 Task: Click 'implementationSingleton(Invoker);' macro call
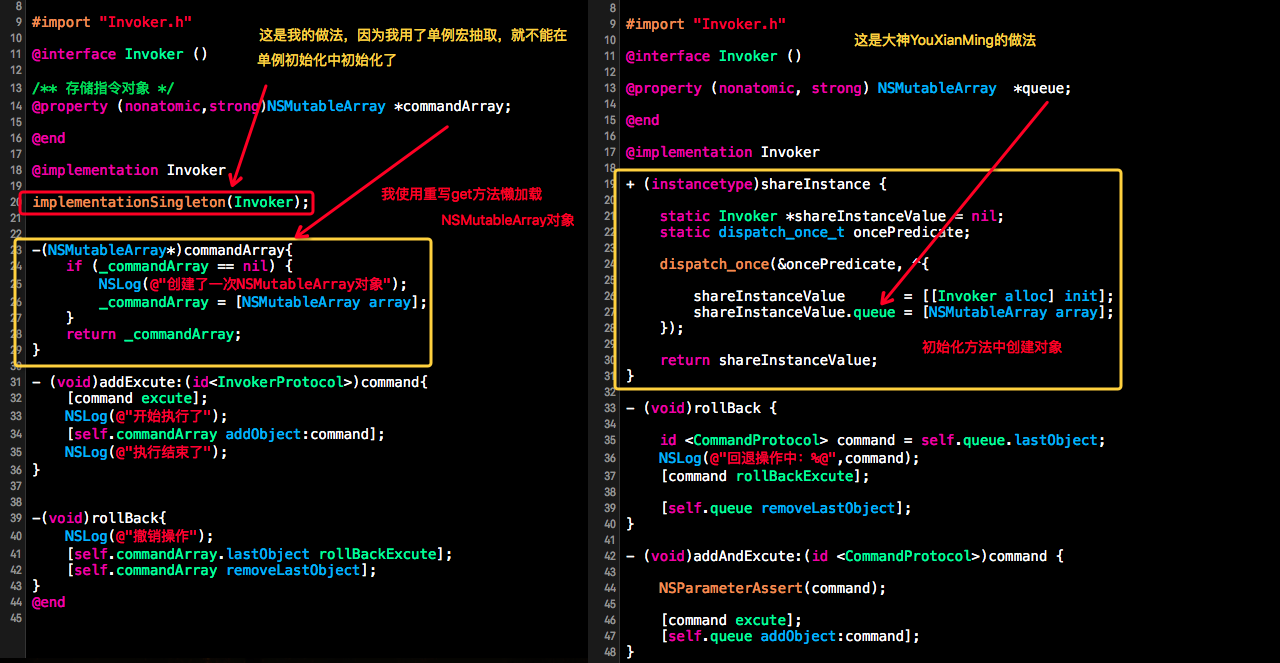(171, 202)
